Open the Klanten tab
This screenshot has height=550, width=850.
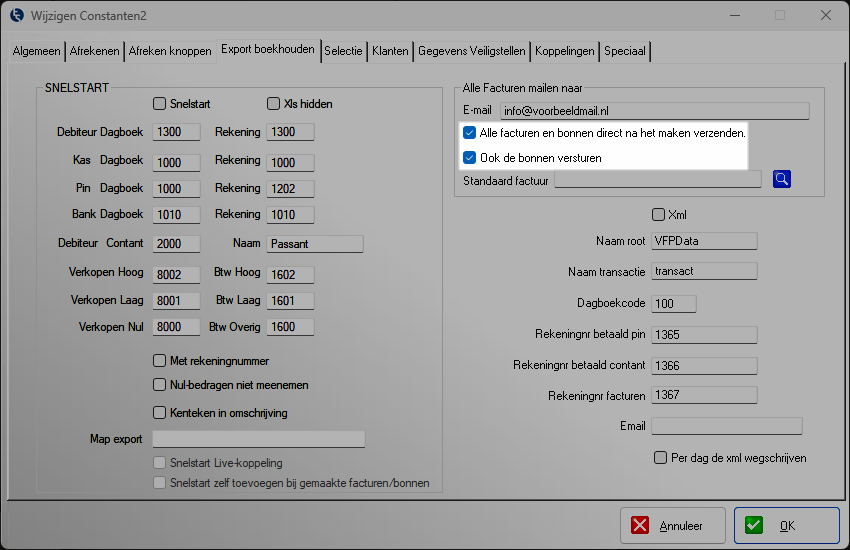coord(390,51)
